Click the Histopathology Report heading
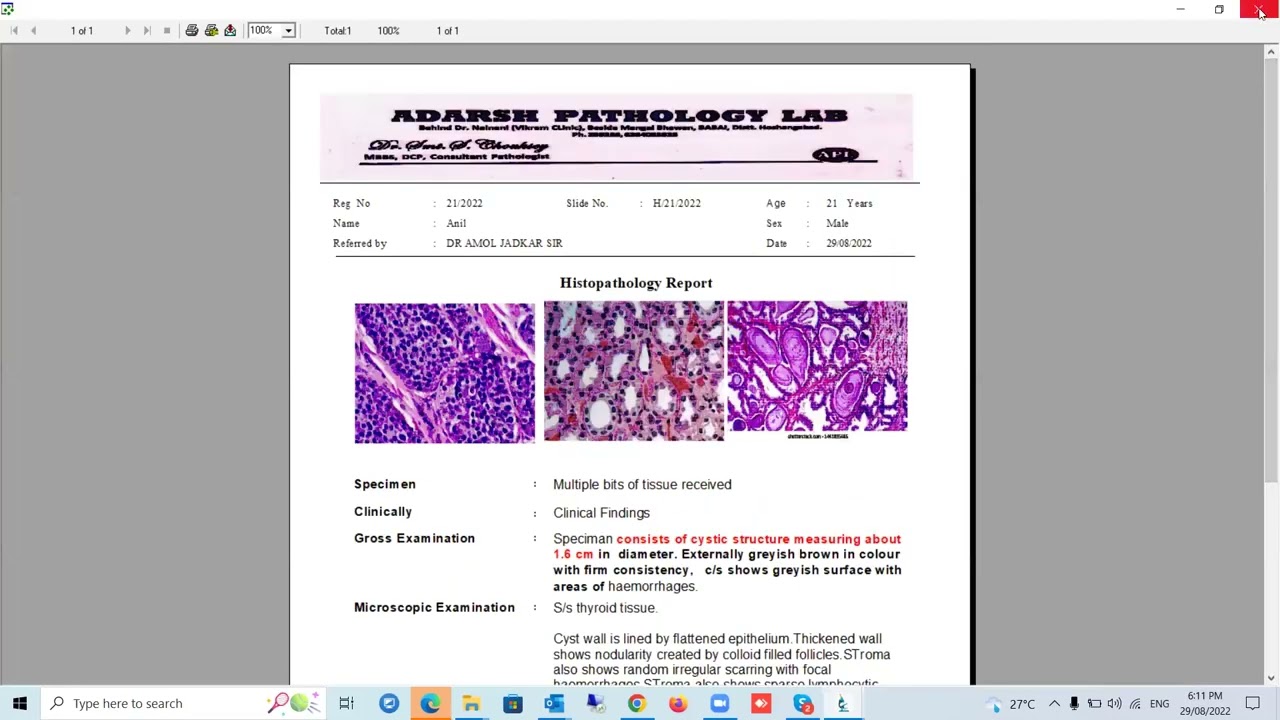This screenshot has height=720, width=1280. 636,283
